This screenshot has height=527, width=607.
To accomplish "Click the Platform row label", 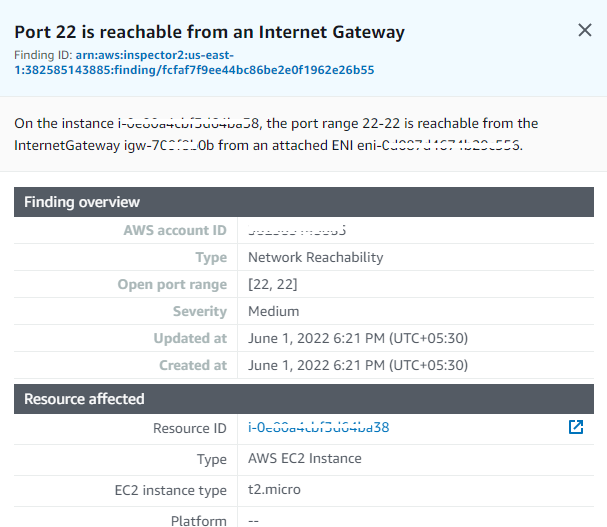I will (x=199, y=520).
